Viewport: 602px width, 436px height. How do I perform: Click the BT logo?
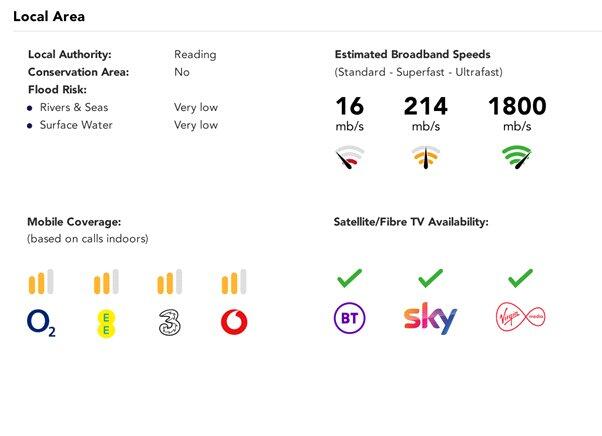coord(349,319)
